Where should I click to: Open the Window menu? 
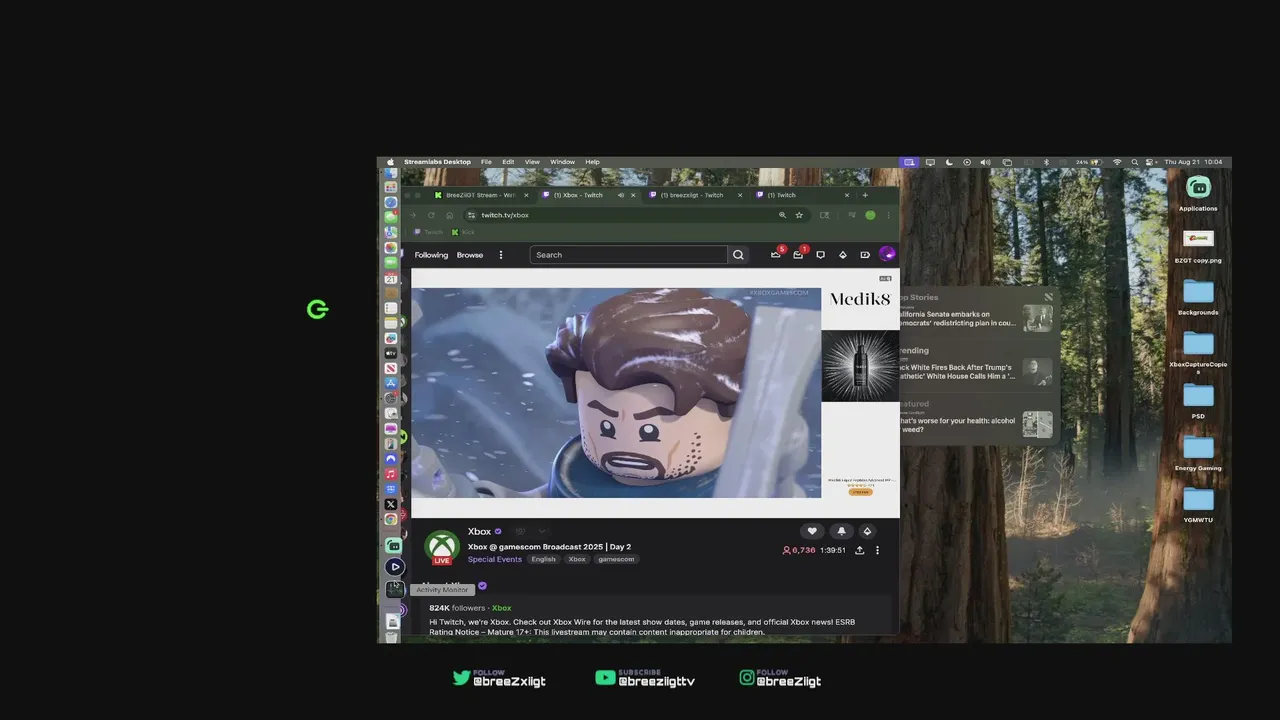click(x=562, y=162)
